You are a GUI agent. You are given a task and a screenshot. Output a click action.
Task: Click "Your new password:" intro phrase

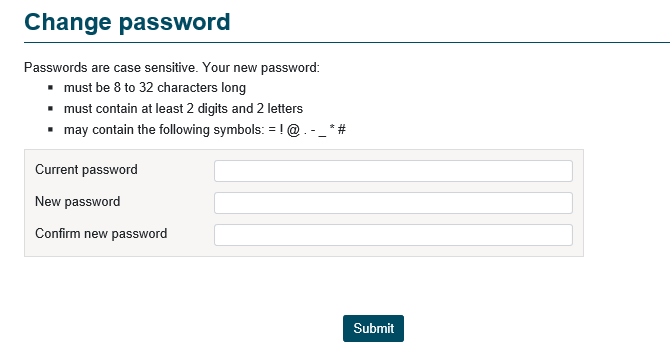261,67
